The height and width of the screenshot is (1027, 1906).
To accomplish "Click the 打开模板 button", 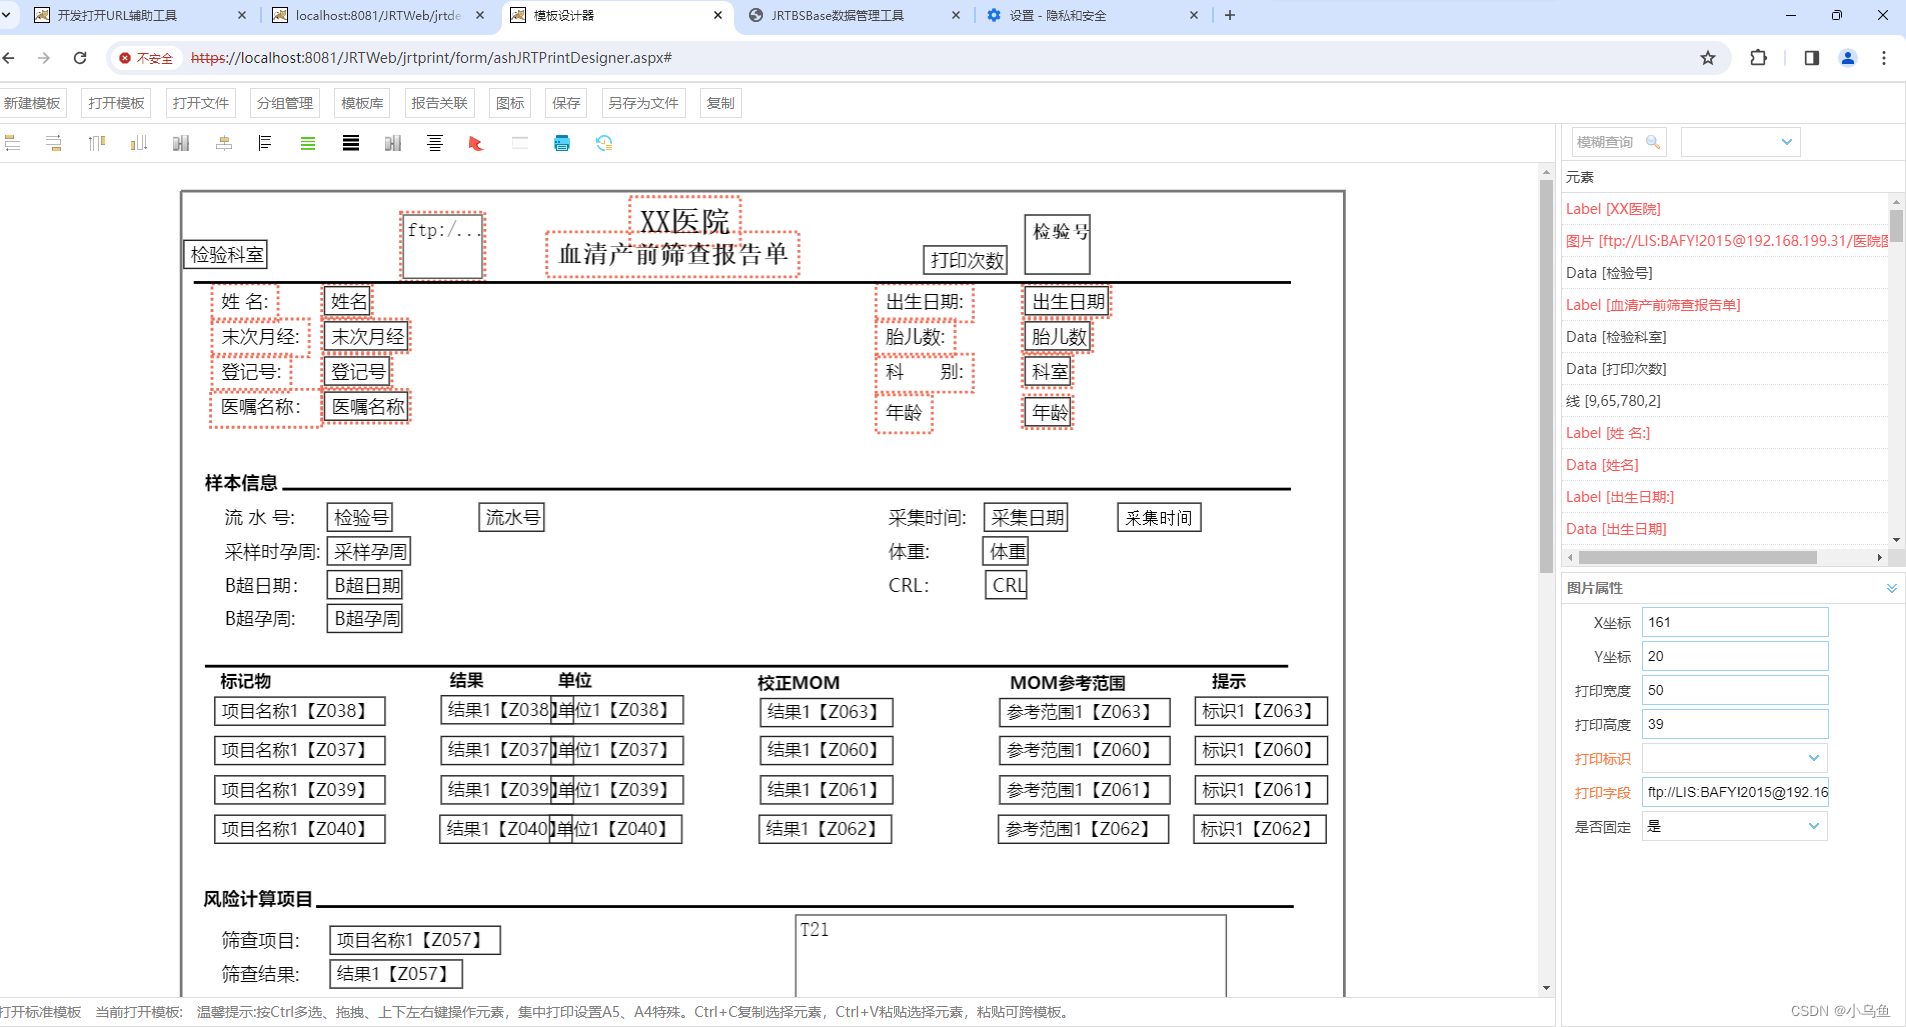I will point(116,103).
